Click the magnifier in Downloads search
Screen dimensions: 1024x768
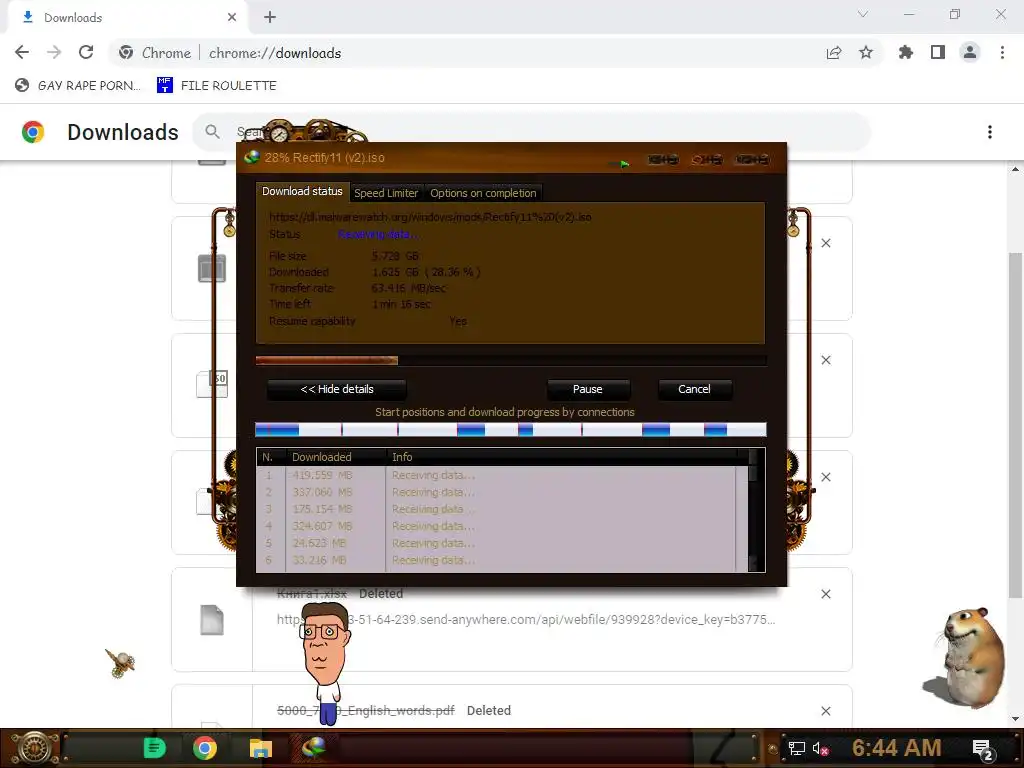212,132
